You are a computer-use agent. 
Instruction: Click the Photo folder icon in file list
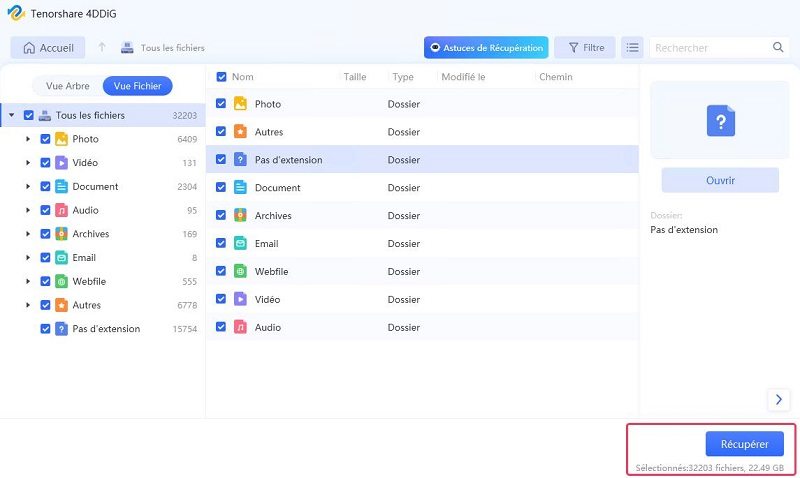pos(240,104)
